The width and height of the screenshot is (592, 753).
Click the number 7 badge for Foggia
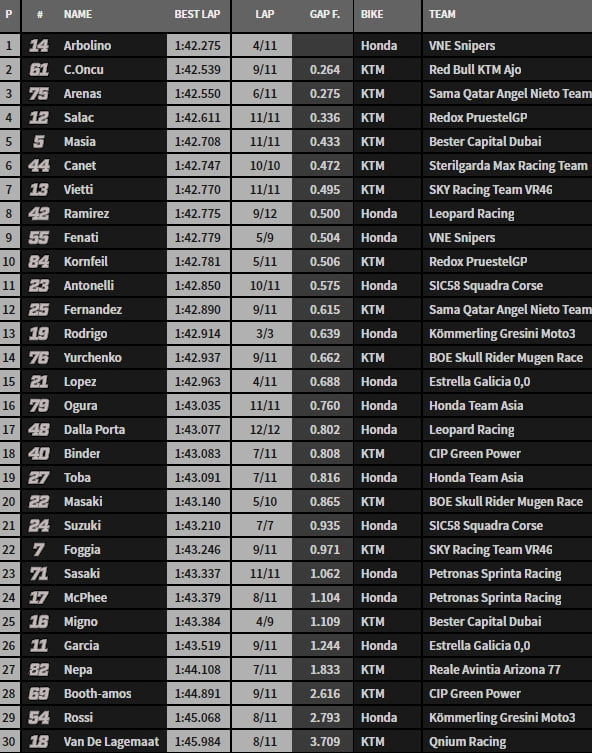38,549
